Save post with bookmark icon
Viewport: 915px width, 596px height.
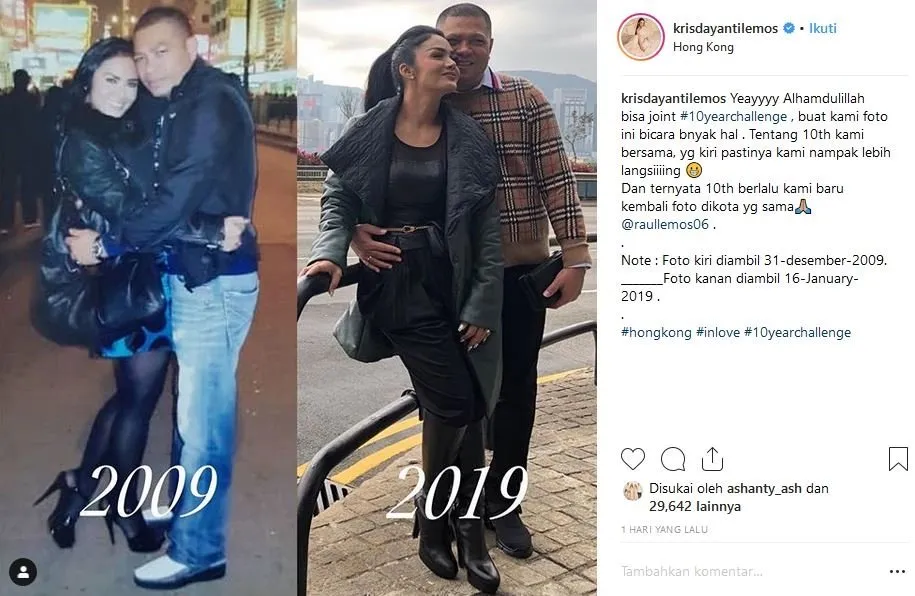tap(898, 459)
